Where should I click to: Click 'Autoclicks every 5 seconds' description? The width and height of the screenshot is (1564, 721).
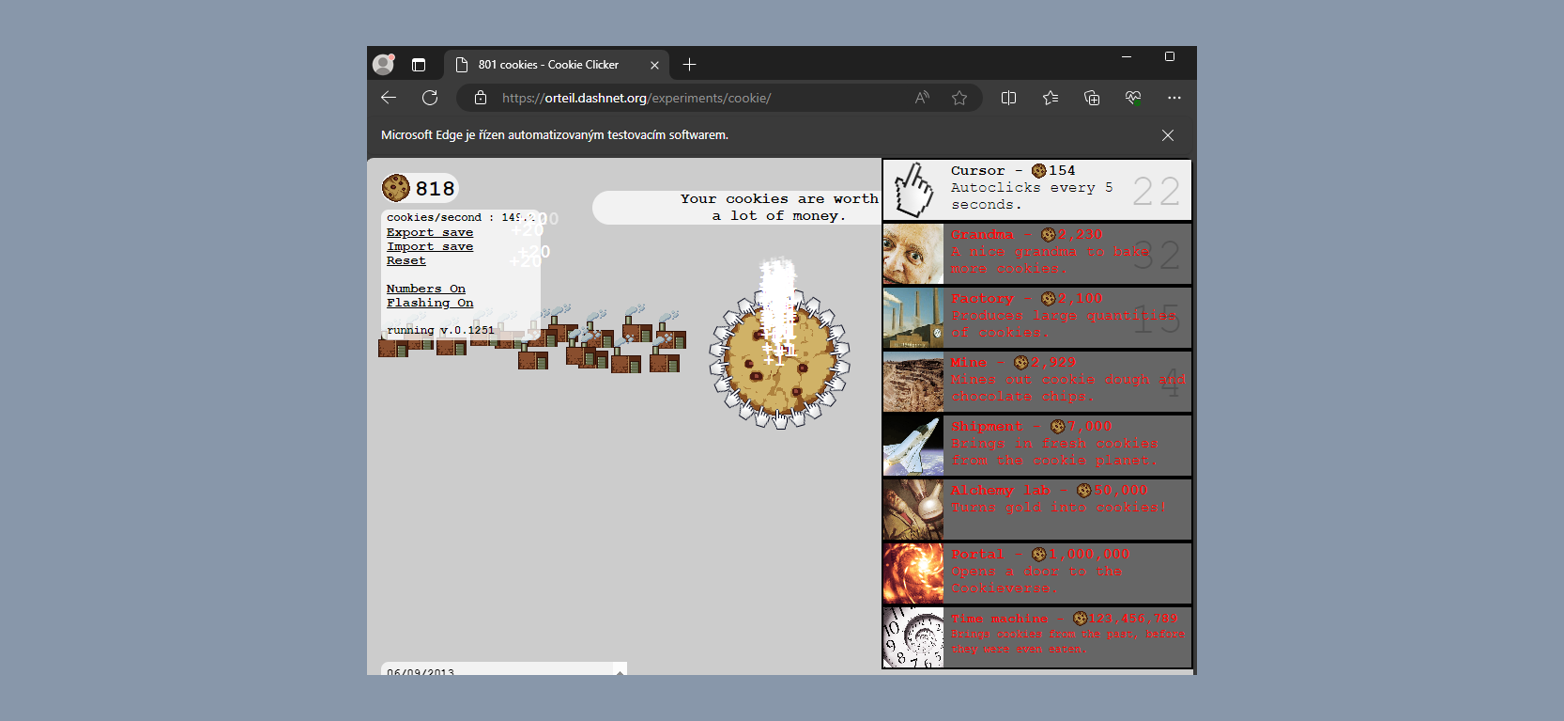click(x=1032, y=196)
